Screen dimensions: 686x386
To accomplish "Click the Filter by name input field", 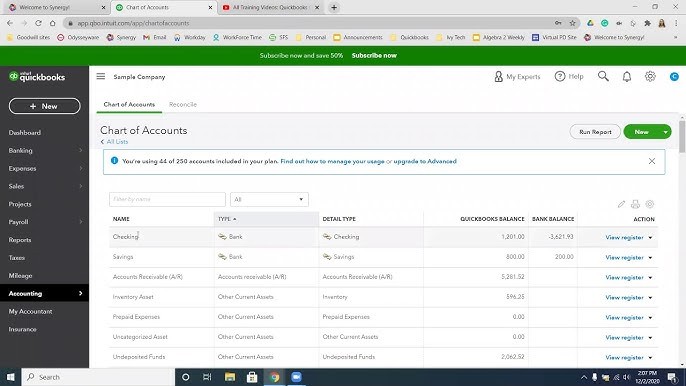I will click(167, 200).
